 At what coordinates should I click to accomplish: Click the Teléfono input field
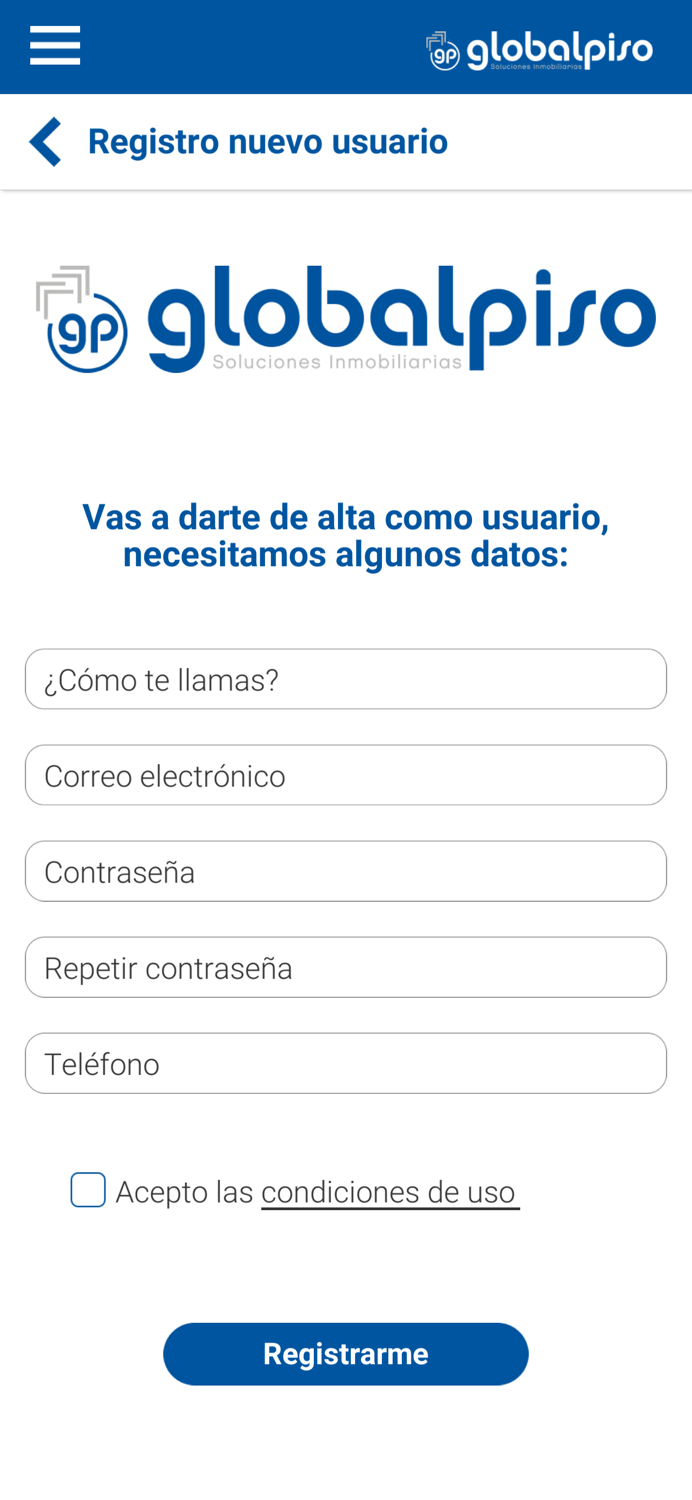point(346,1062)
